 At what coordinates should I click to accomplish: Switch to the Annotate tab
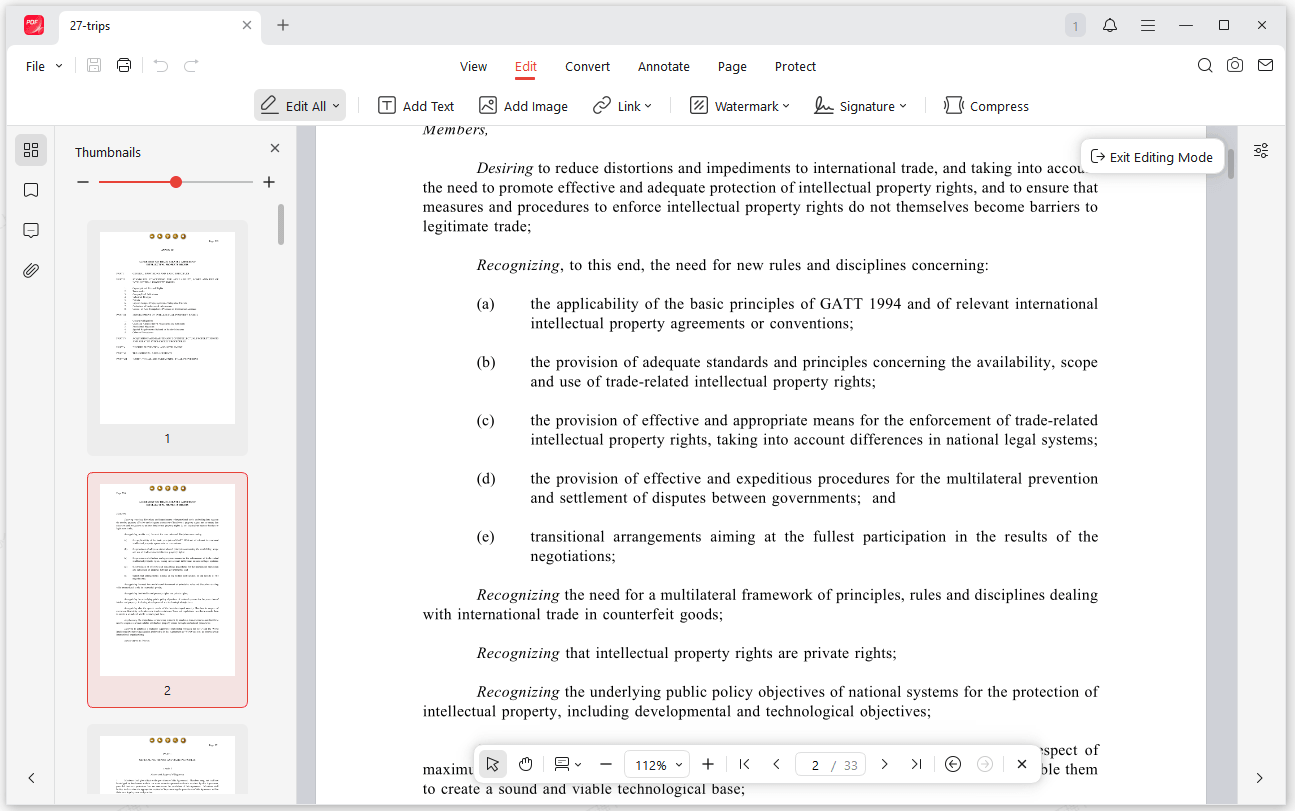(664, 66)
